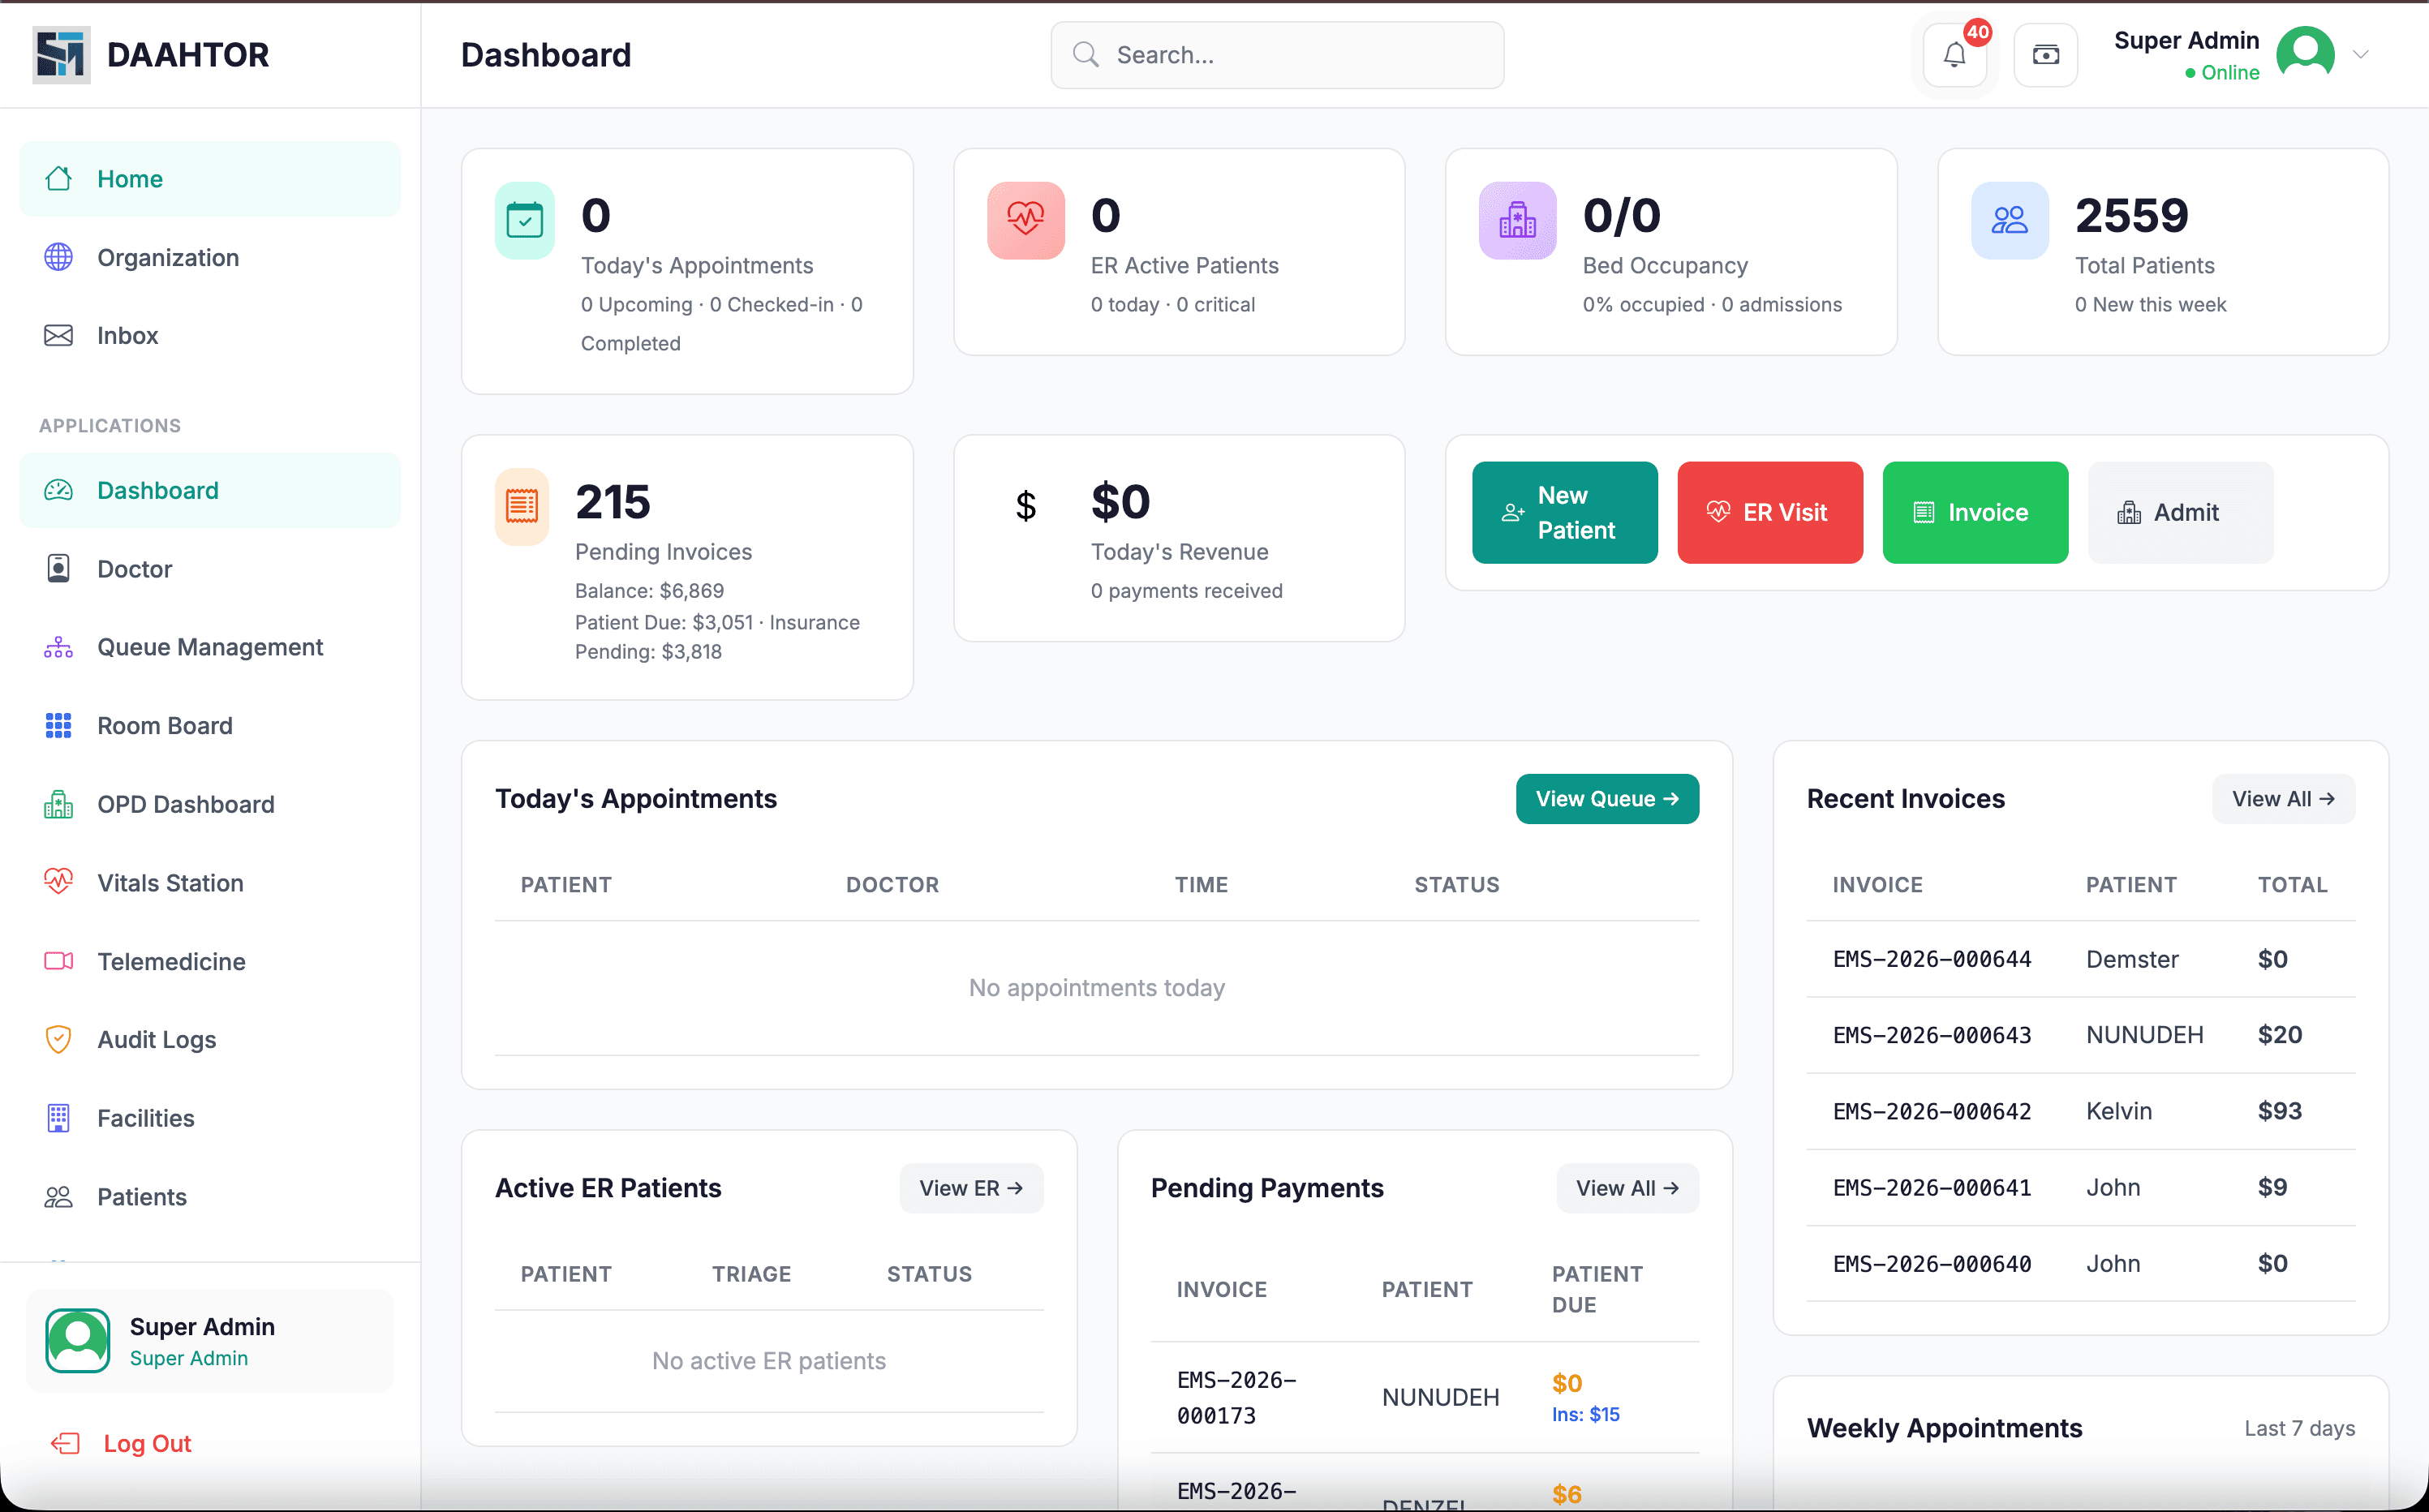Open Queue Management
The height and width of the screenshot is (1512, 2429).
coord(210,647)
